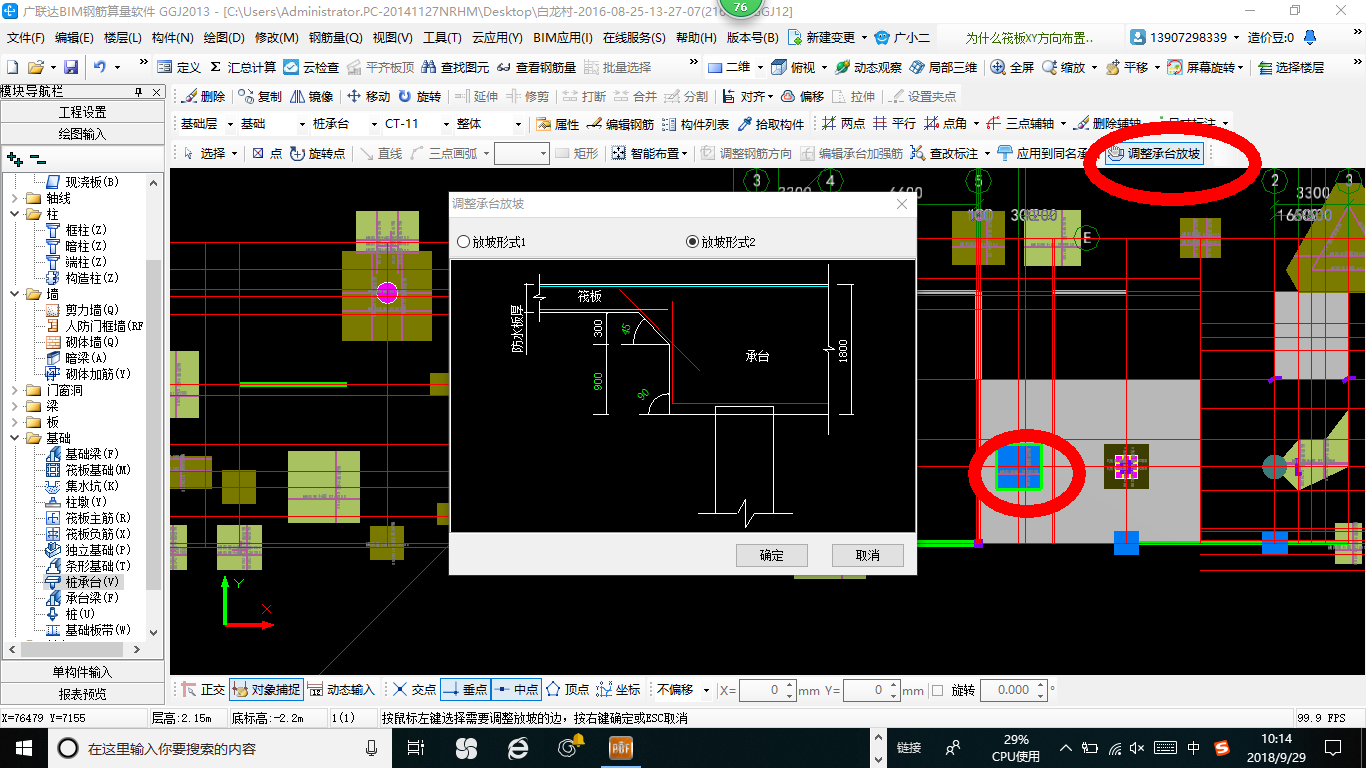
Task: Open 构件(N) menu
Action: point(172,38)
